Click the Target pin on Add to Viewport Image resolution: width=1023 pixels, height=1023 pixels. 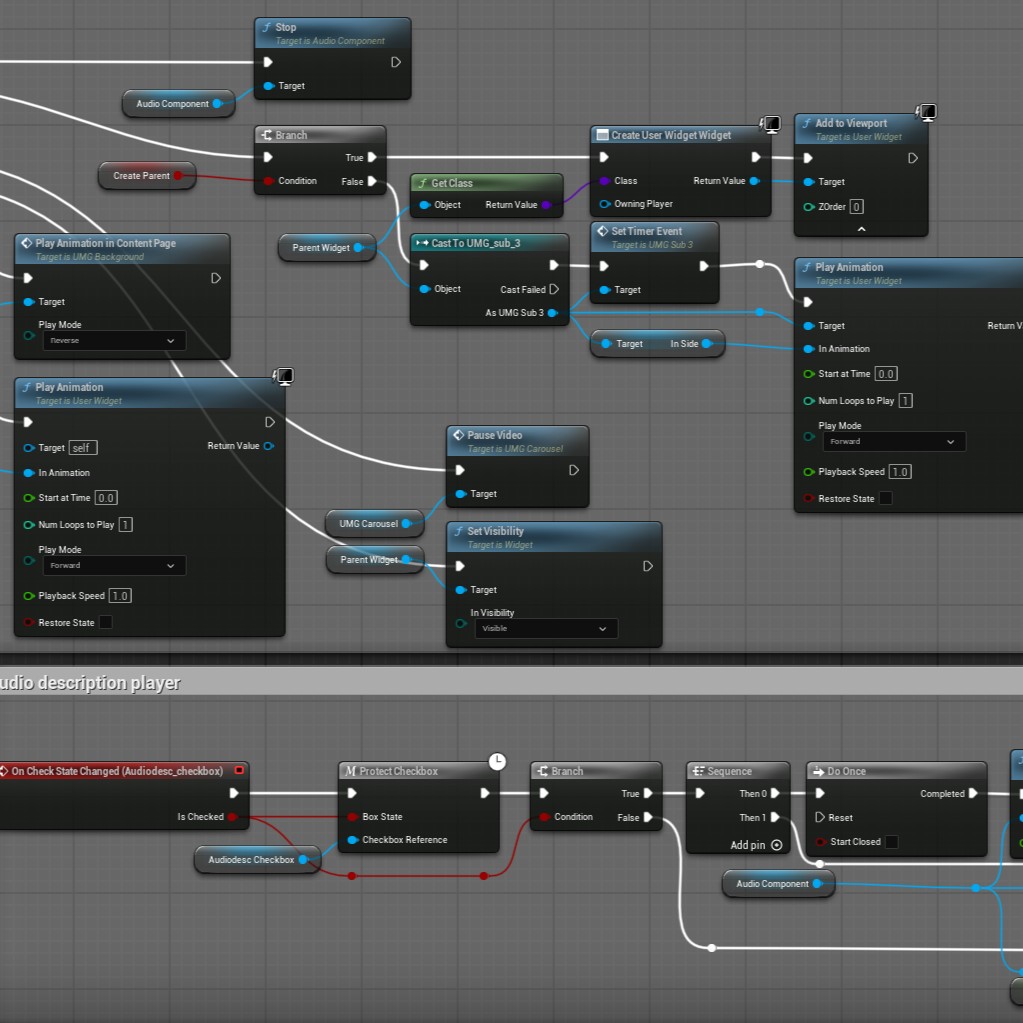809,182
